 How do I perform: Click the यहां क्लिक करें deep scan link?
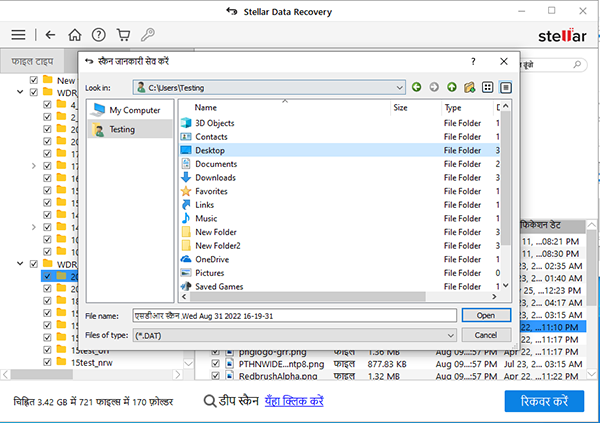[x=294, y=401]
